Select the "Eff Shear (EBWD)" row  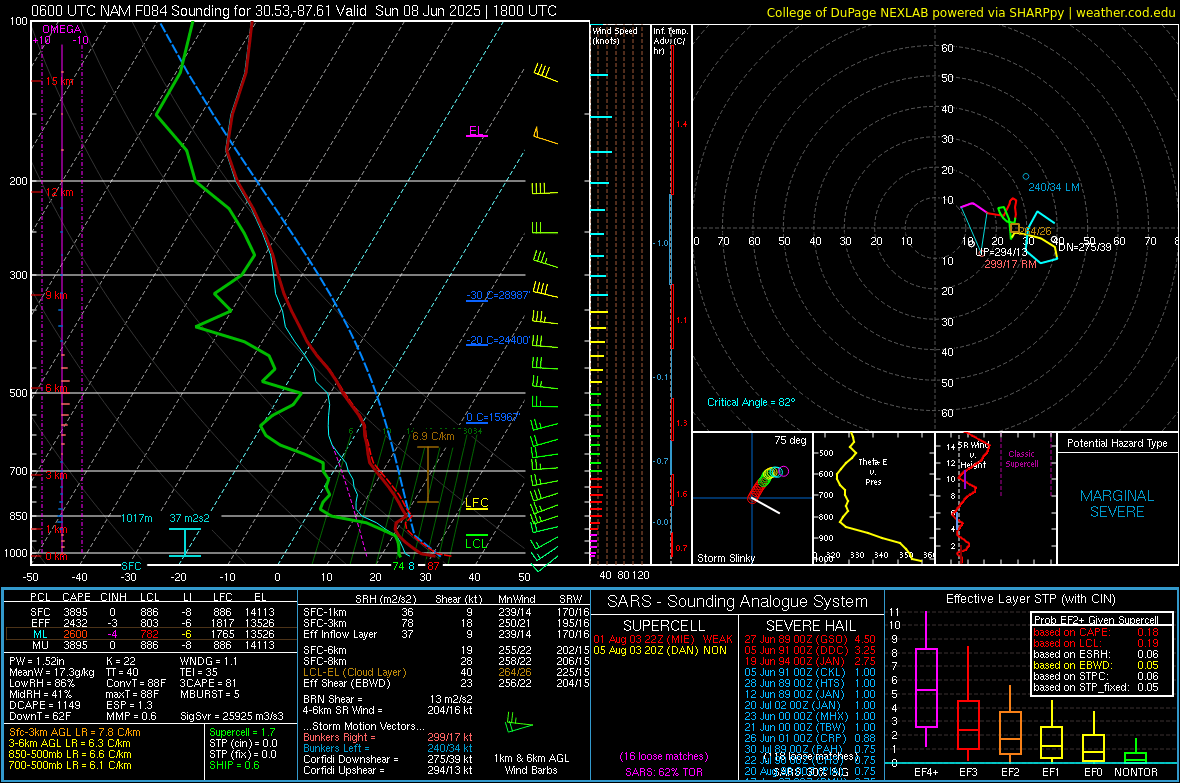click(446, 684)
